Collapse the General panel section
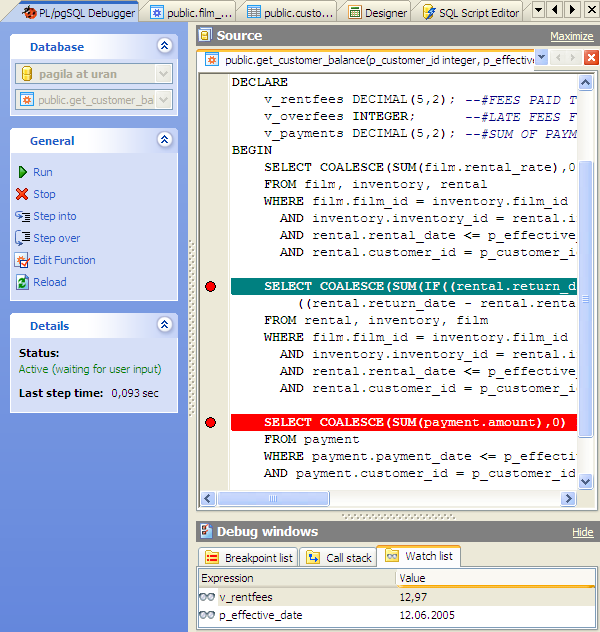 tap(165, 141)
